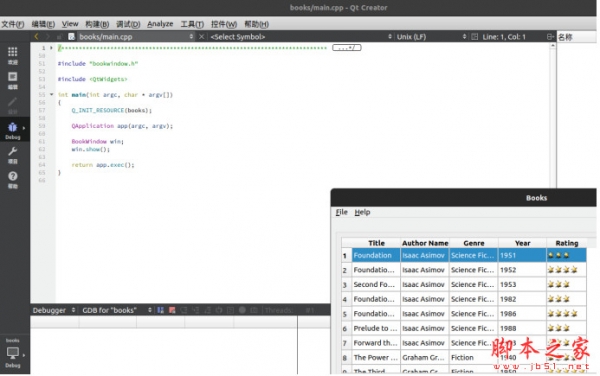Click the split editor icon
Image resolution: width=600 pixels, height=376 pixels.
click(550, 37)
